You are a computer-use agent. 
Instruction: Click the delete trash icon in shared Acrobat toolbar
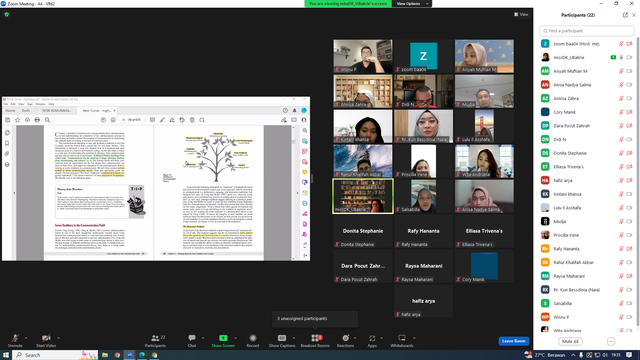tap(192, 120)
